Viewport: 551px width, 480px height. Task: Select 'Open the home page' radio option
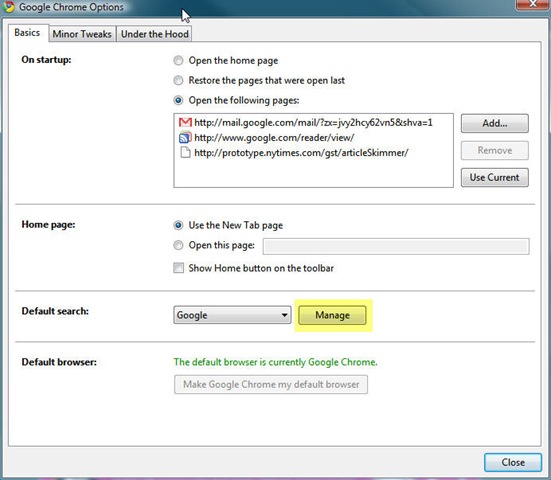tap(179, 60)
